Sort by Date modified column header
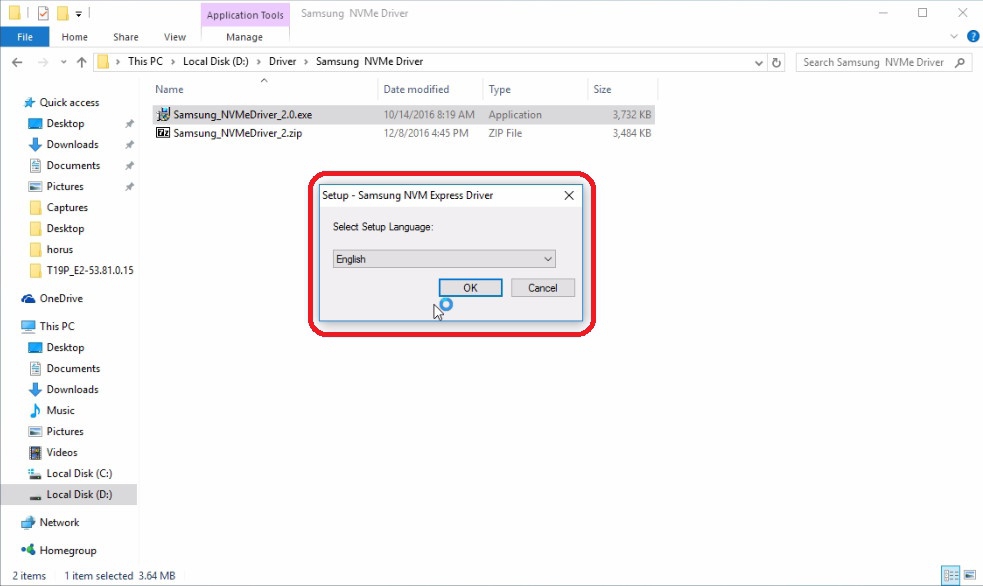 pyautogui.click(x=416, y=89)
